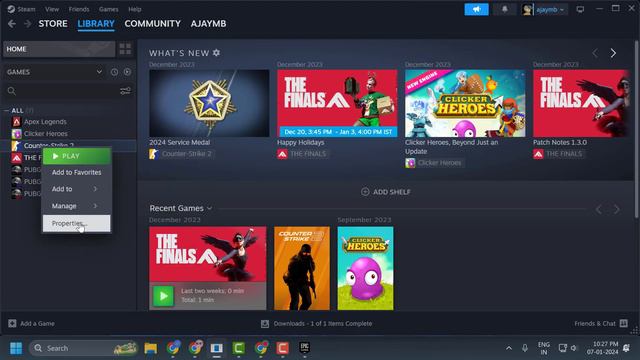Open Epic Games Launcher from taskbar

tap(304, 348)
